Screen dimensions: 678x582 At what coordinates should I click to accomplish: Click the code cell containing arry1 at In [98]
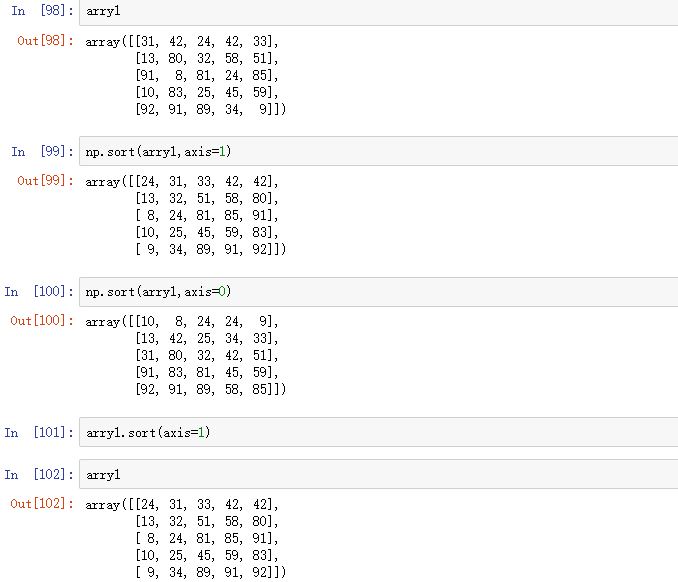click(378, 12)
